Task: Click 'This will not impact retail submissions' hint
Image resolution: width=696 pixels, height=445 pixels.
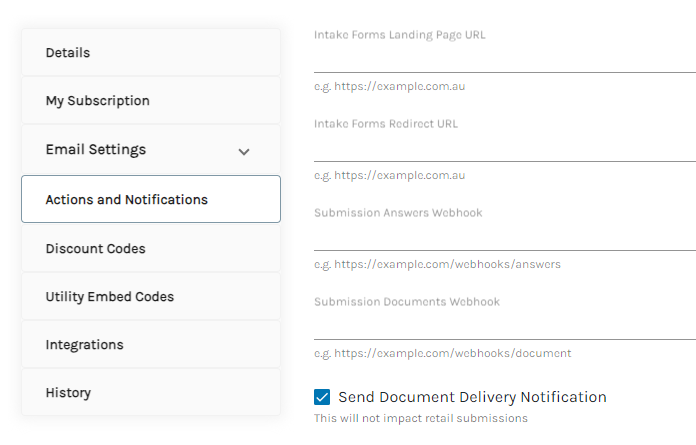Action: (421, 418)
